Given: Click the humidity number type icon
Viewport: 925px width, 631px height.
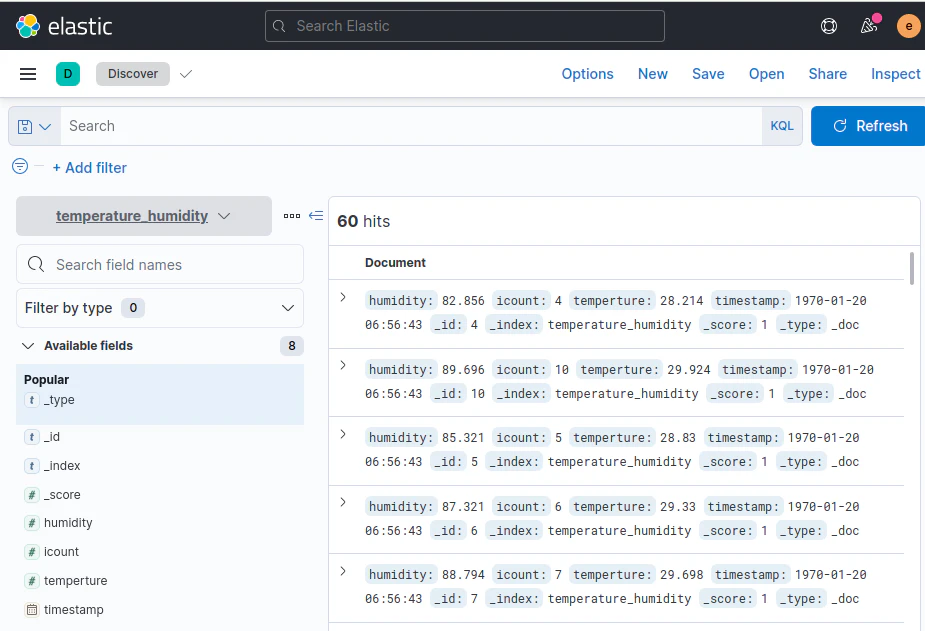Looking at the screenshot, I should point(32,523).
